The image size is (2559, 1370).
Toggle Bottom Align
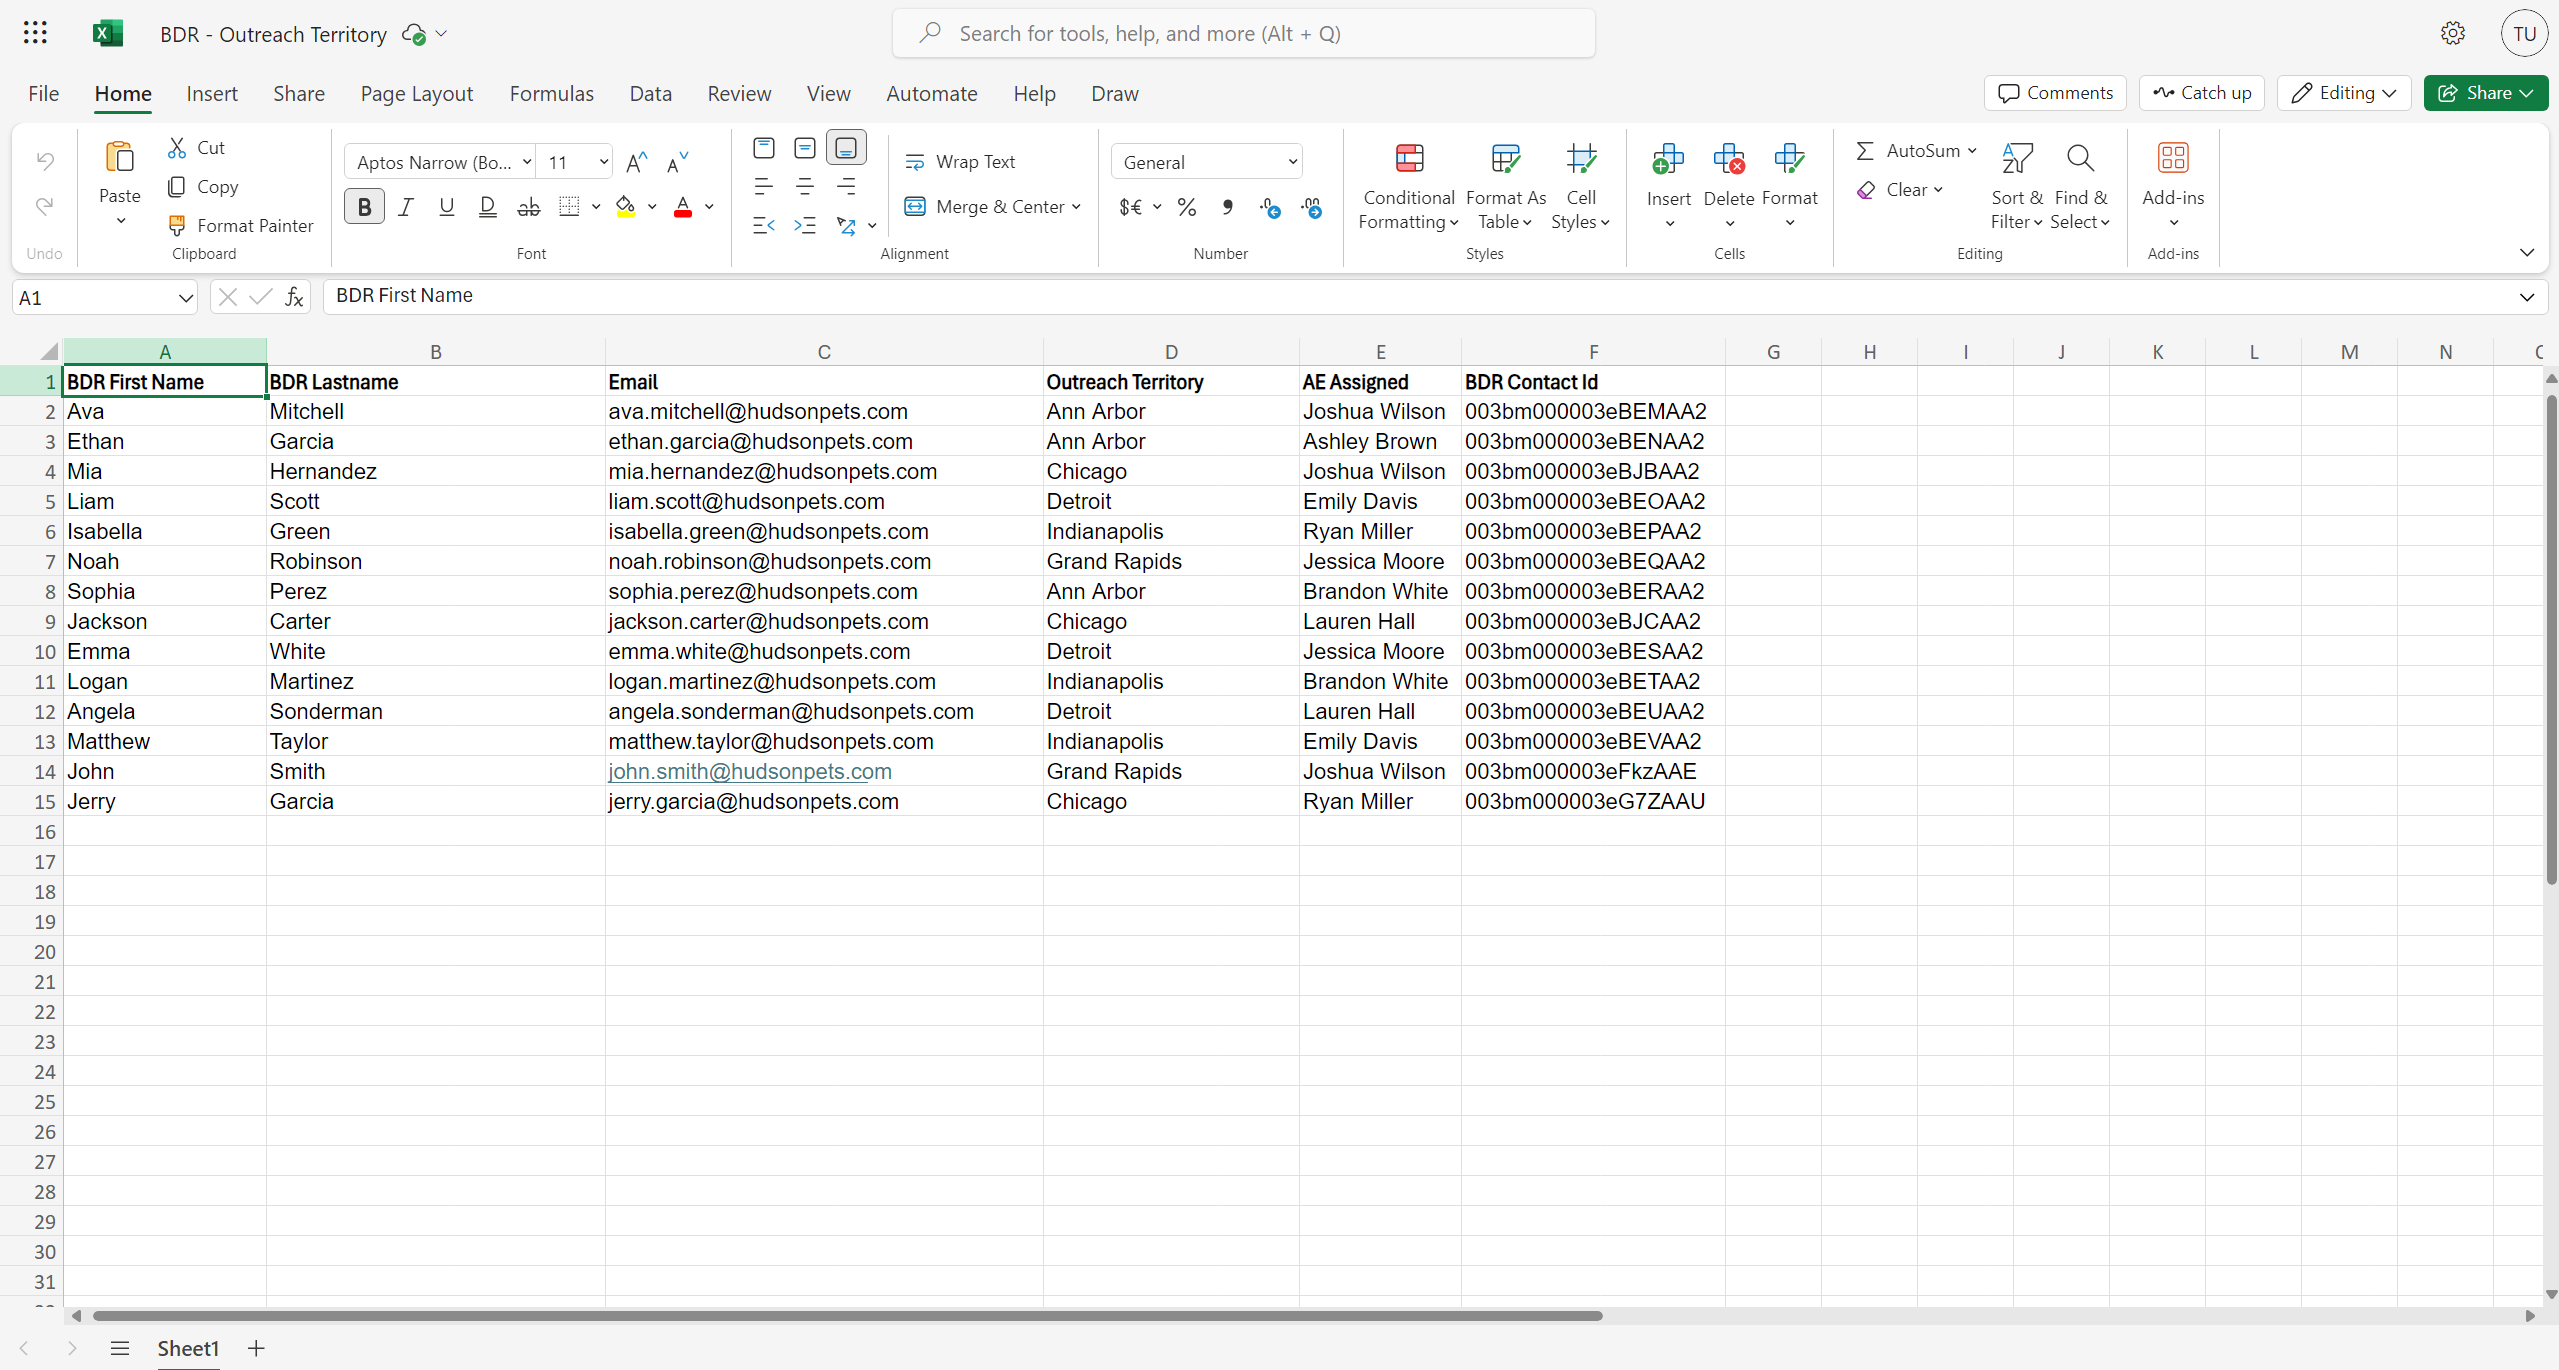click(846, 148)
